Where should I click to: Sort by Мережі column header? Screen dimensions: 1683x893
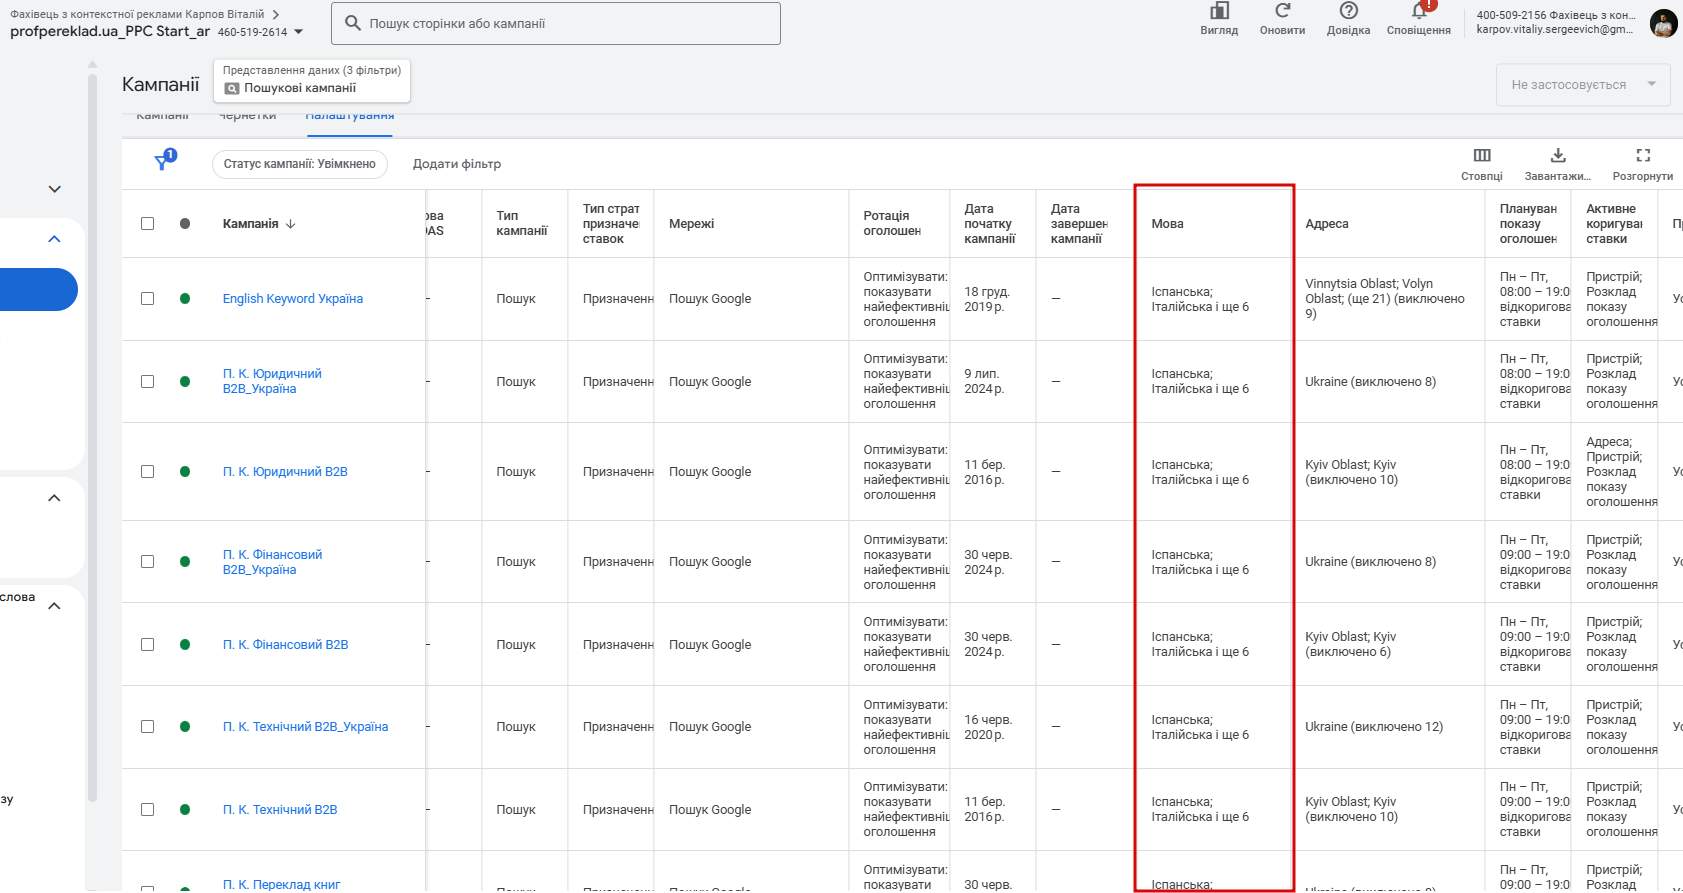(x=691, y=224)
